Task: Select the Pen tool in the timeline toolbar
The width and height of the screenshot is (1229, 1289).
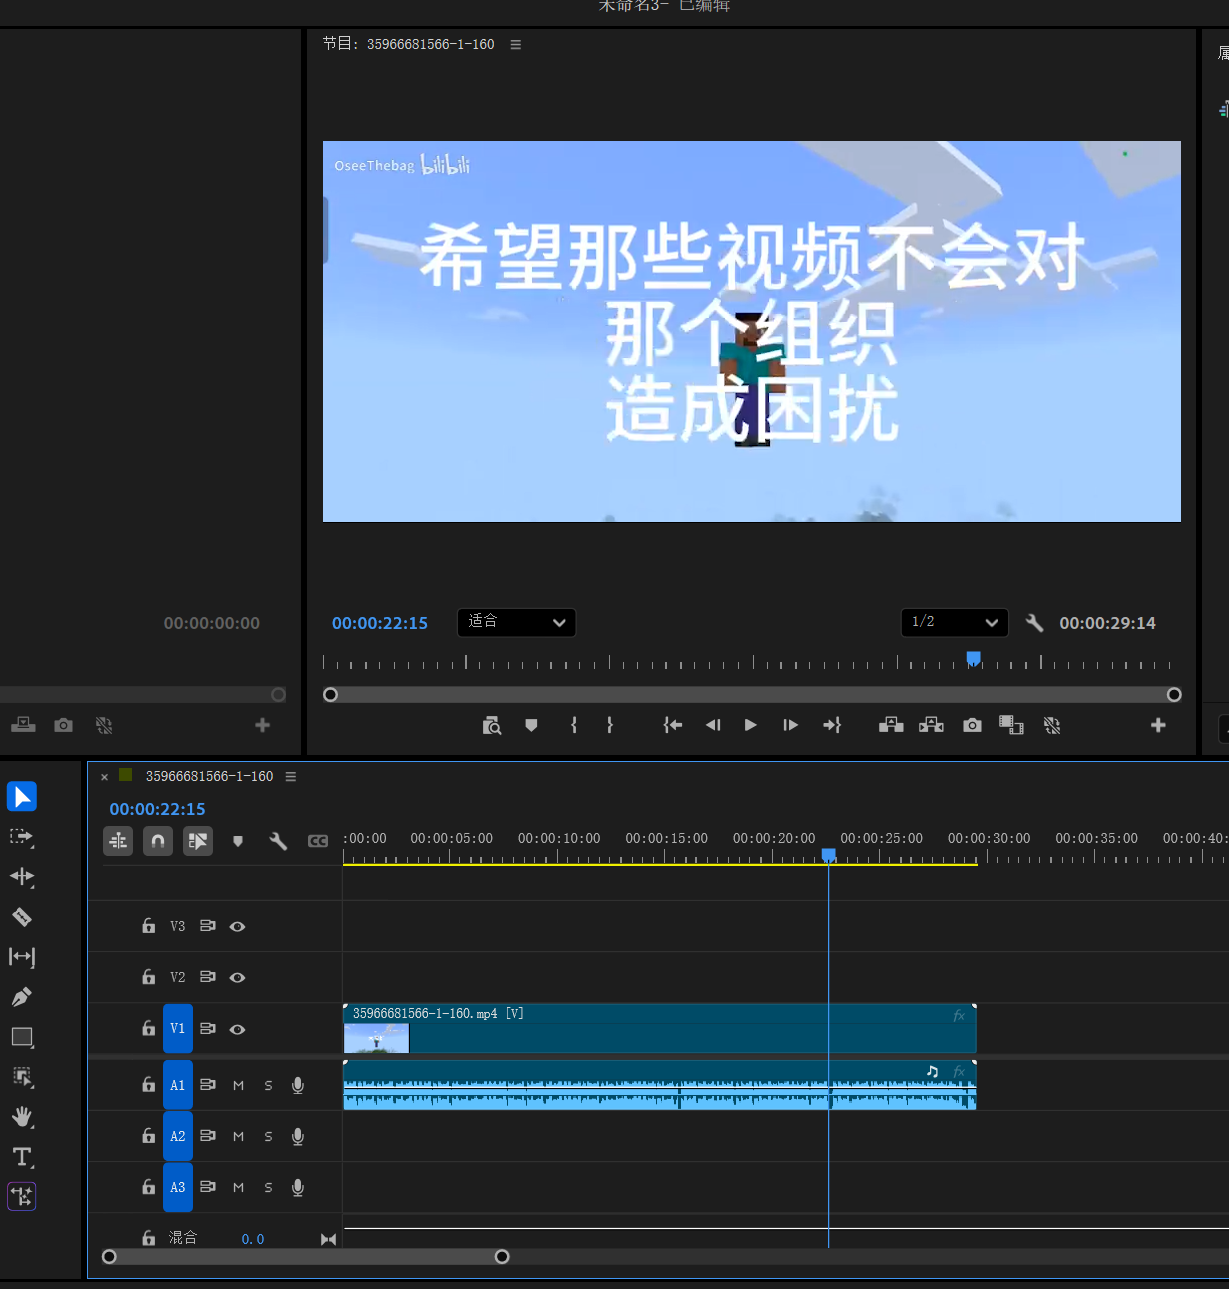Action: point(22,997)
